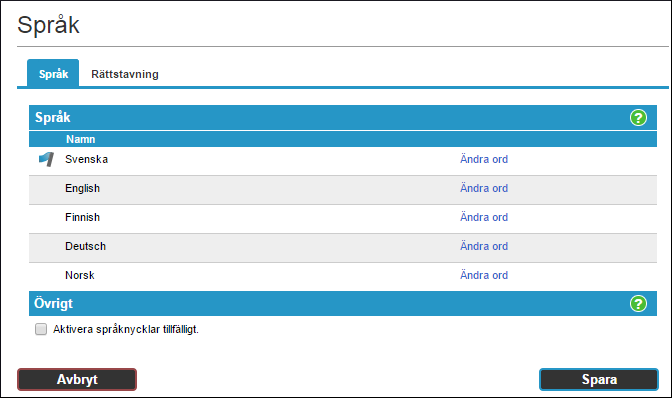This screenshot has width=672, height=398.
Task: Select the English language row
Action: coord(343,190)
